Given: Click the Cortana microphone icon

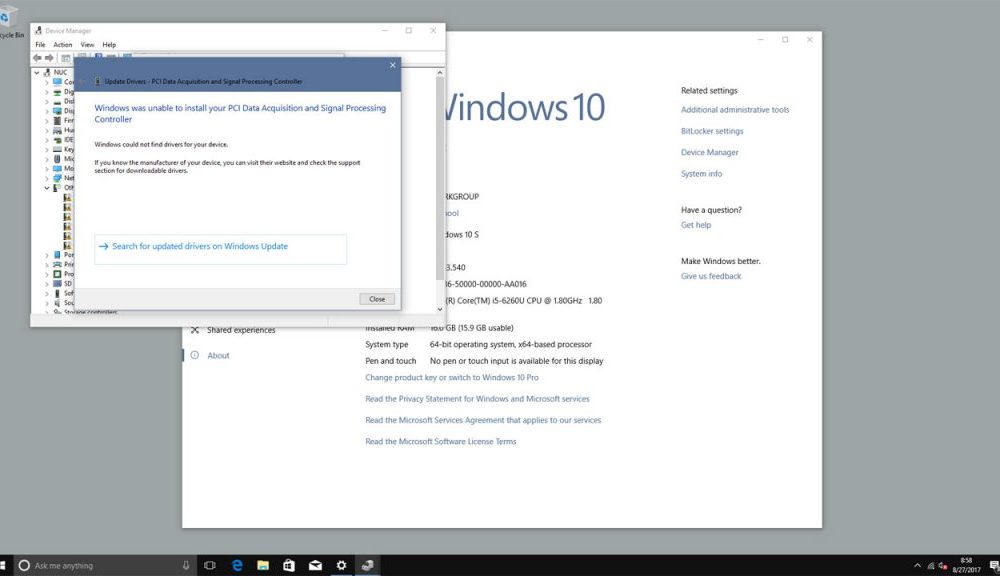Looking at the screenshot, I should (187, 565).
